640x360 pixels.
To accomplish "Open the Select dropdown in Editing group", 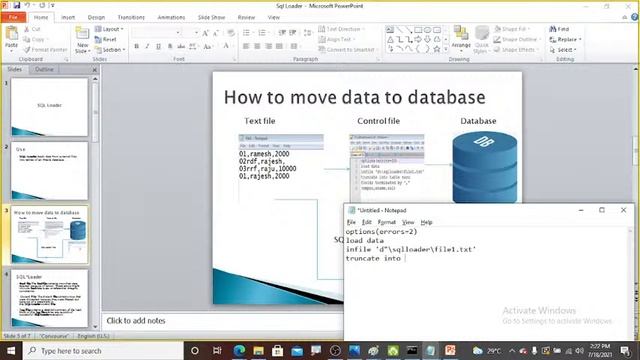I will 563,49.
